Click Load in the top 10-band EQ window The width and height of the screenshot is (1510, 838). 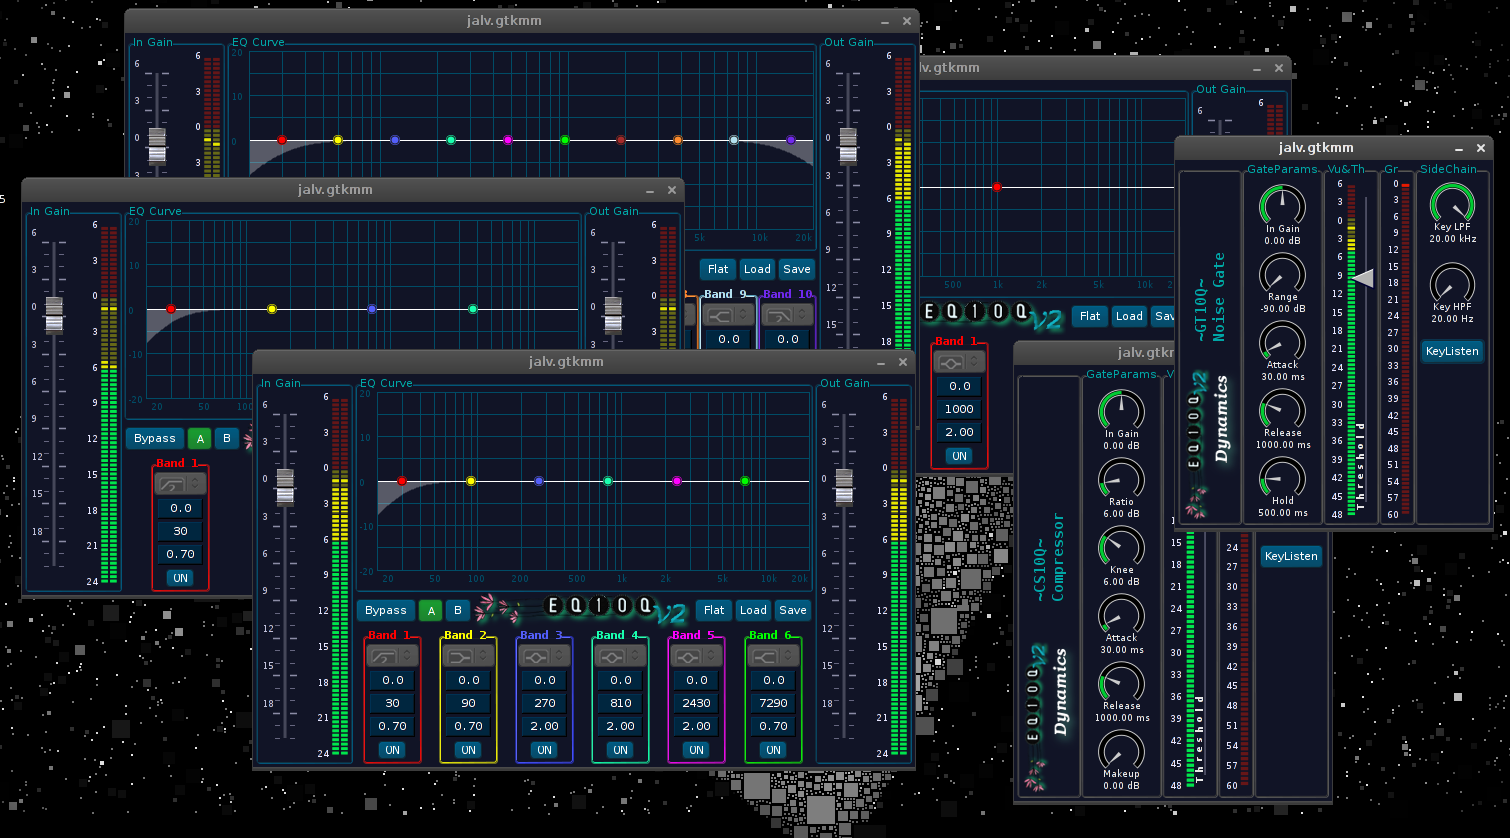pyautogui.click(x=757, y=269)
